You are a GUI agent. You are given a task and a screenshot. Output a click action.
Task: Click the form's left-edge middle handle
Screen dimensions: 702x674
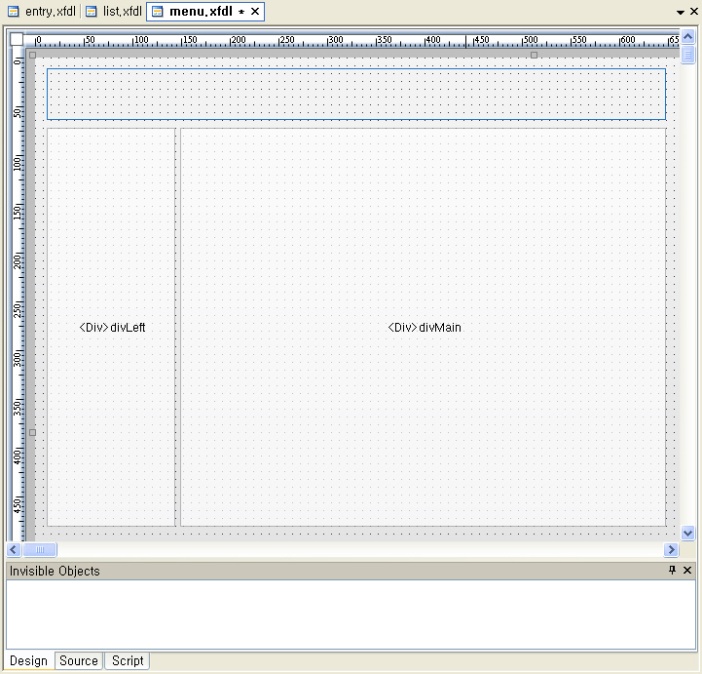click(32, 432)
